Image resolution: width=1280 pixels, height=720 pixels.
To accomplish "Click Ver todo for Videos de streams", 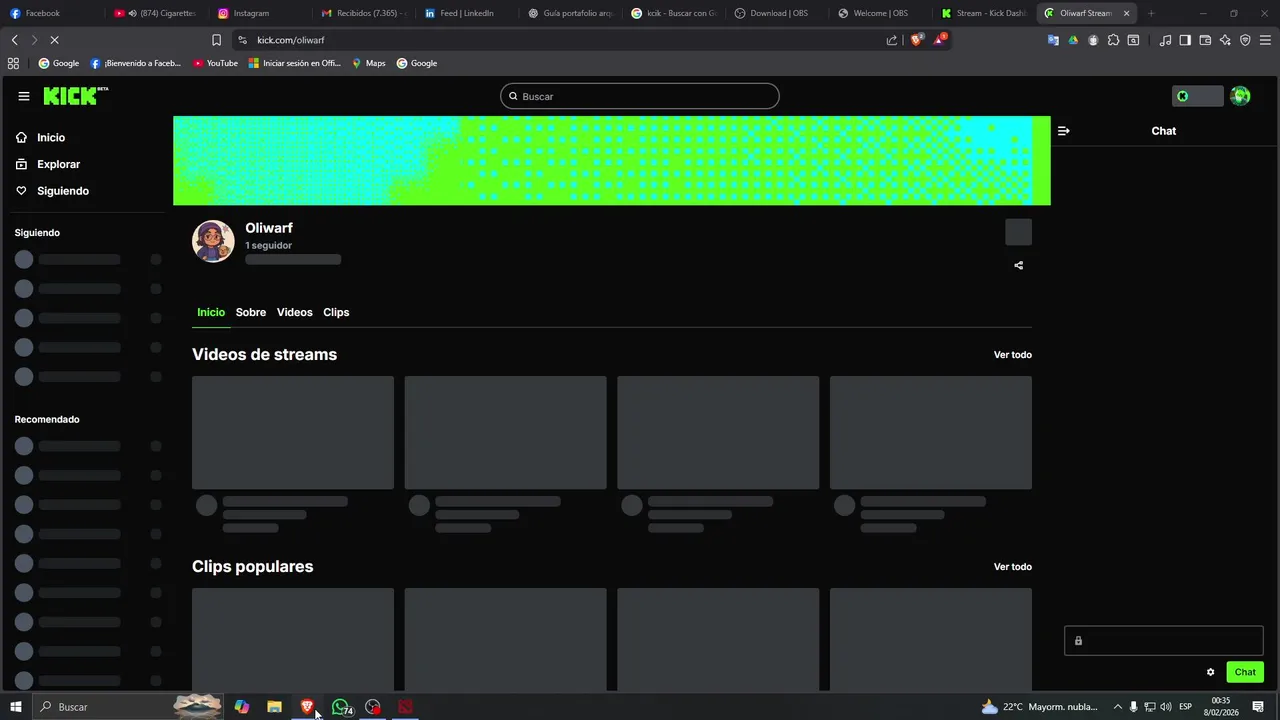I will tap(1012, 355).
